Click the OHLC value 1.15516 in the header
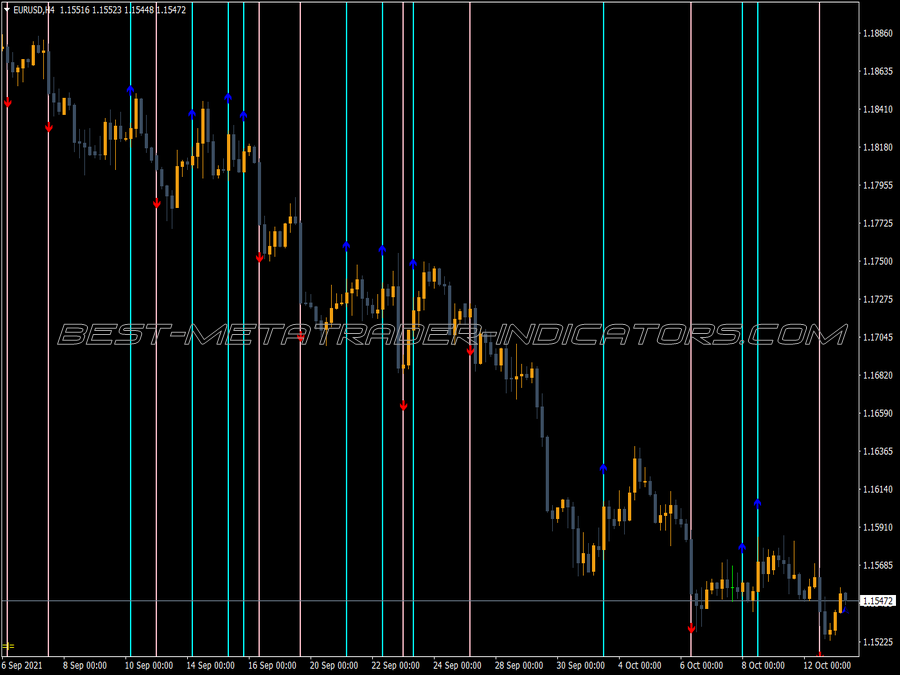This screenshot has width=900, height=675. 75,10
